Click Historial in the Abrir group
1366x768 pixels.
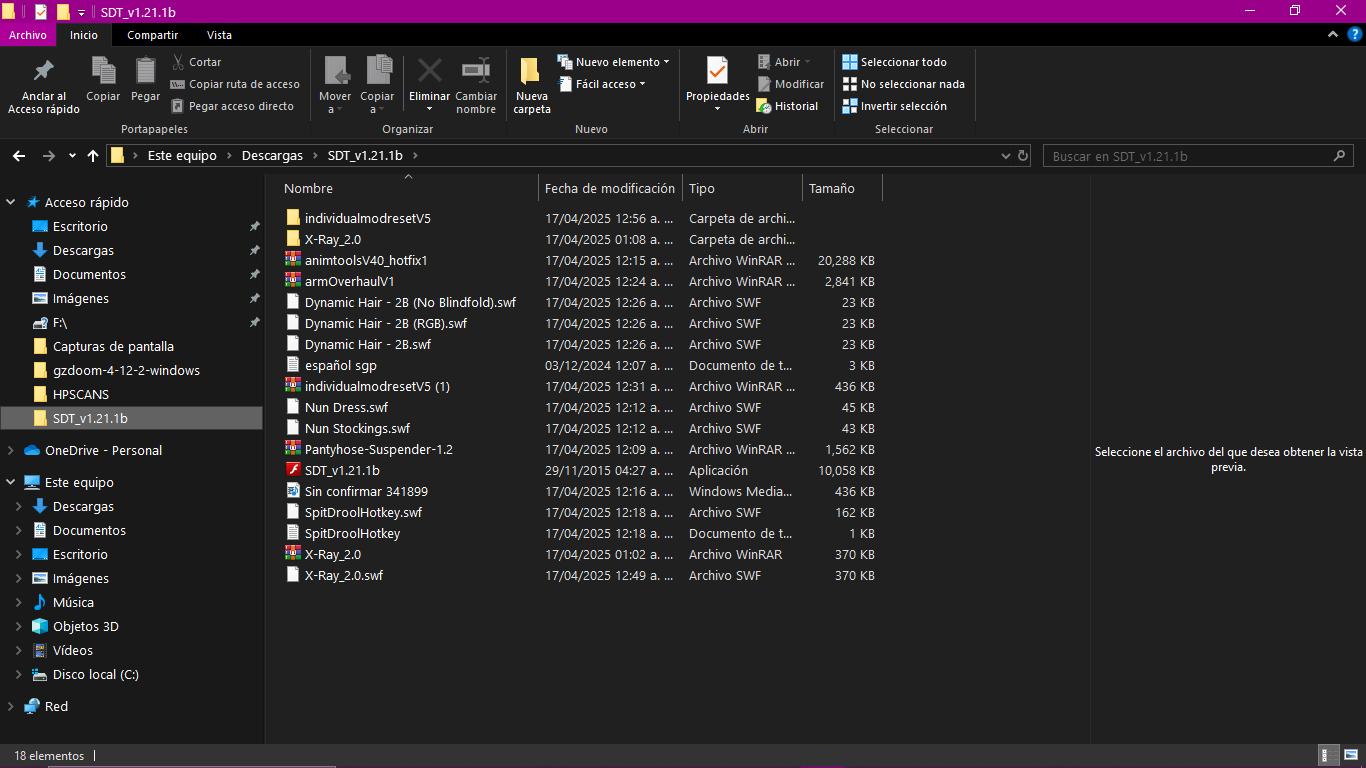point(788,106)
